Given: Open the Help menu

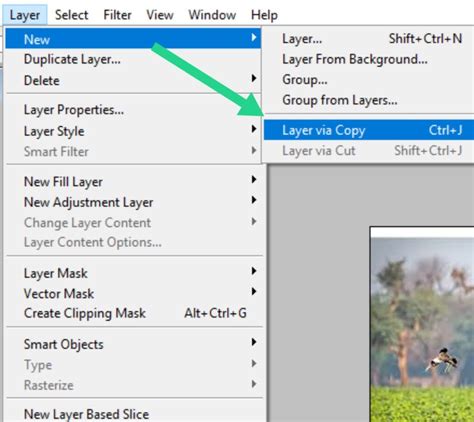Looking at the screenshot, I should point(264,15).
